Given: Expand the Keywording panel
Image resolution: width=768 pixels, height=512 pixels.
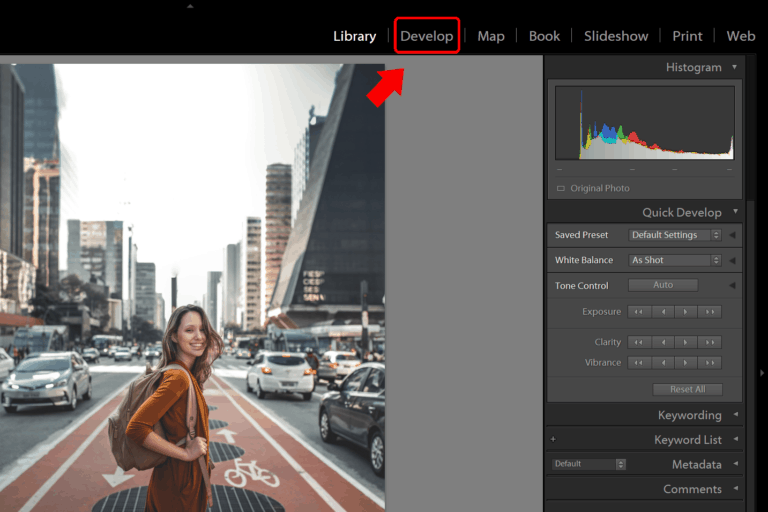Looking at the screenshot, I should click(736, 414).
